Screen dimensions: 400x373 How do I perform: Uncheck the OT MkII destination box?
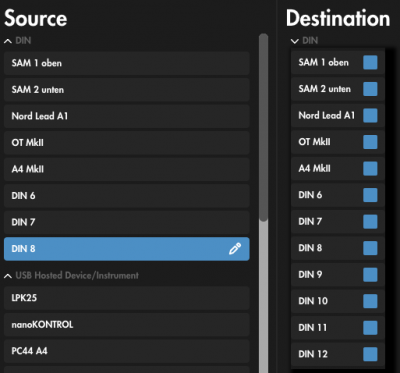pyautogui.click(x=370, y=142)
